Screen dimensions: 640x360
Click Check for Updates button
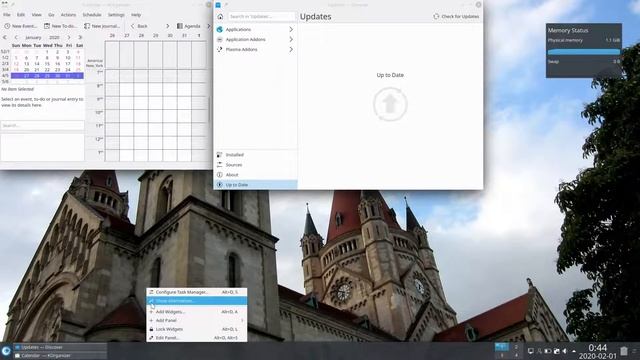coord(456,16)
